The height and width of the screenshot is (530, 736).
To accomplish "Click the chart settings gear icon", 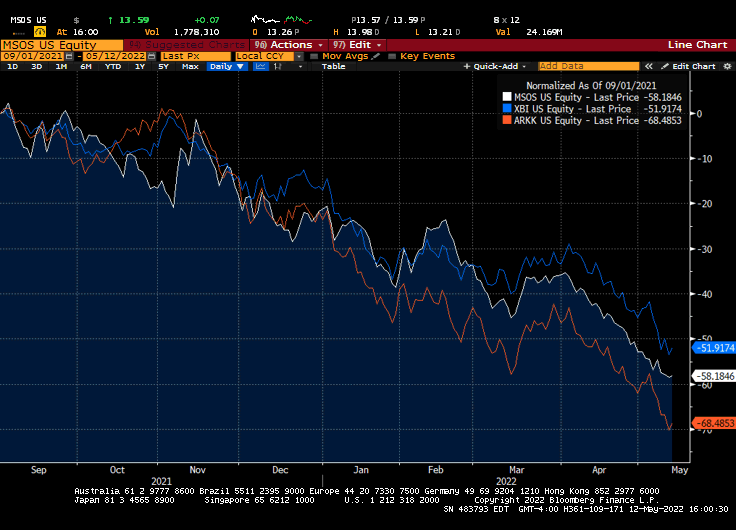I will [727, 67].
